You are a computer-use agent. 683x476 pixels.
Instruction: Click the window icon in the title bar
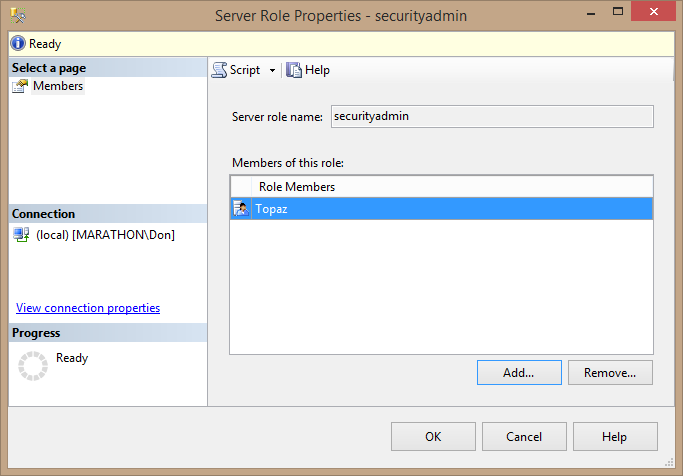click(19, 15)
